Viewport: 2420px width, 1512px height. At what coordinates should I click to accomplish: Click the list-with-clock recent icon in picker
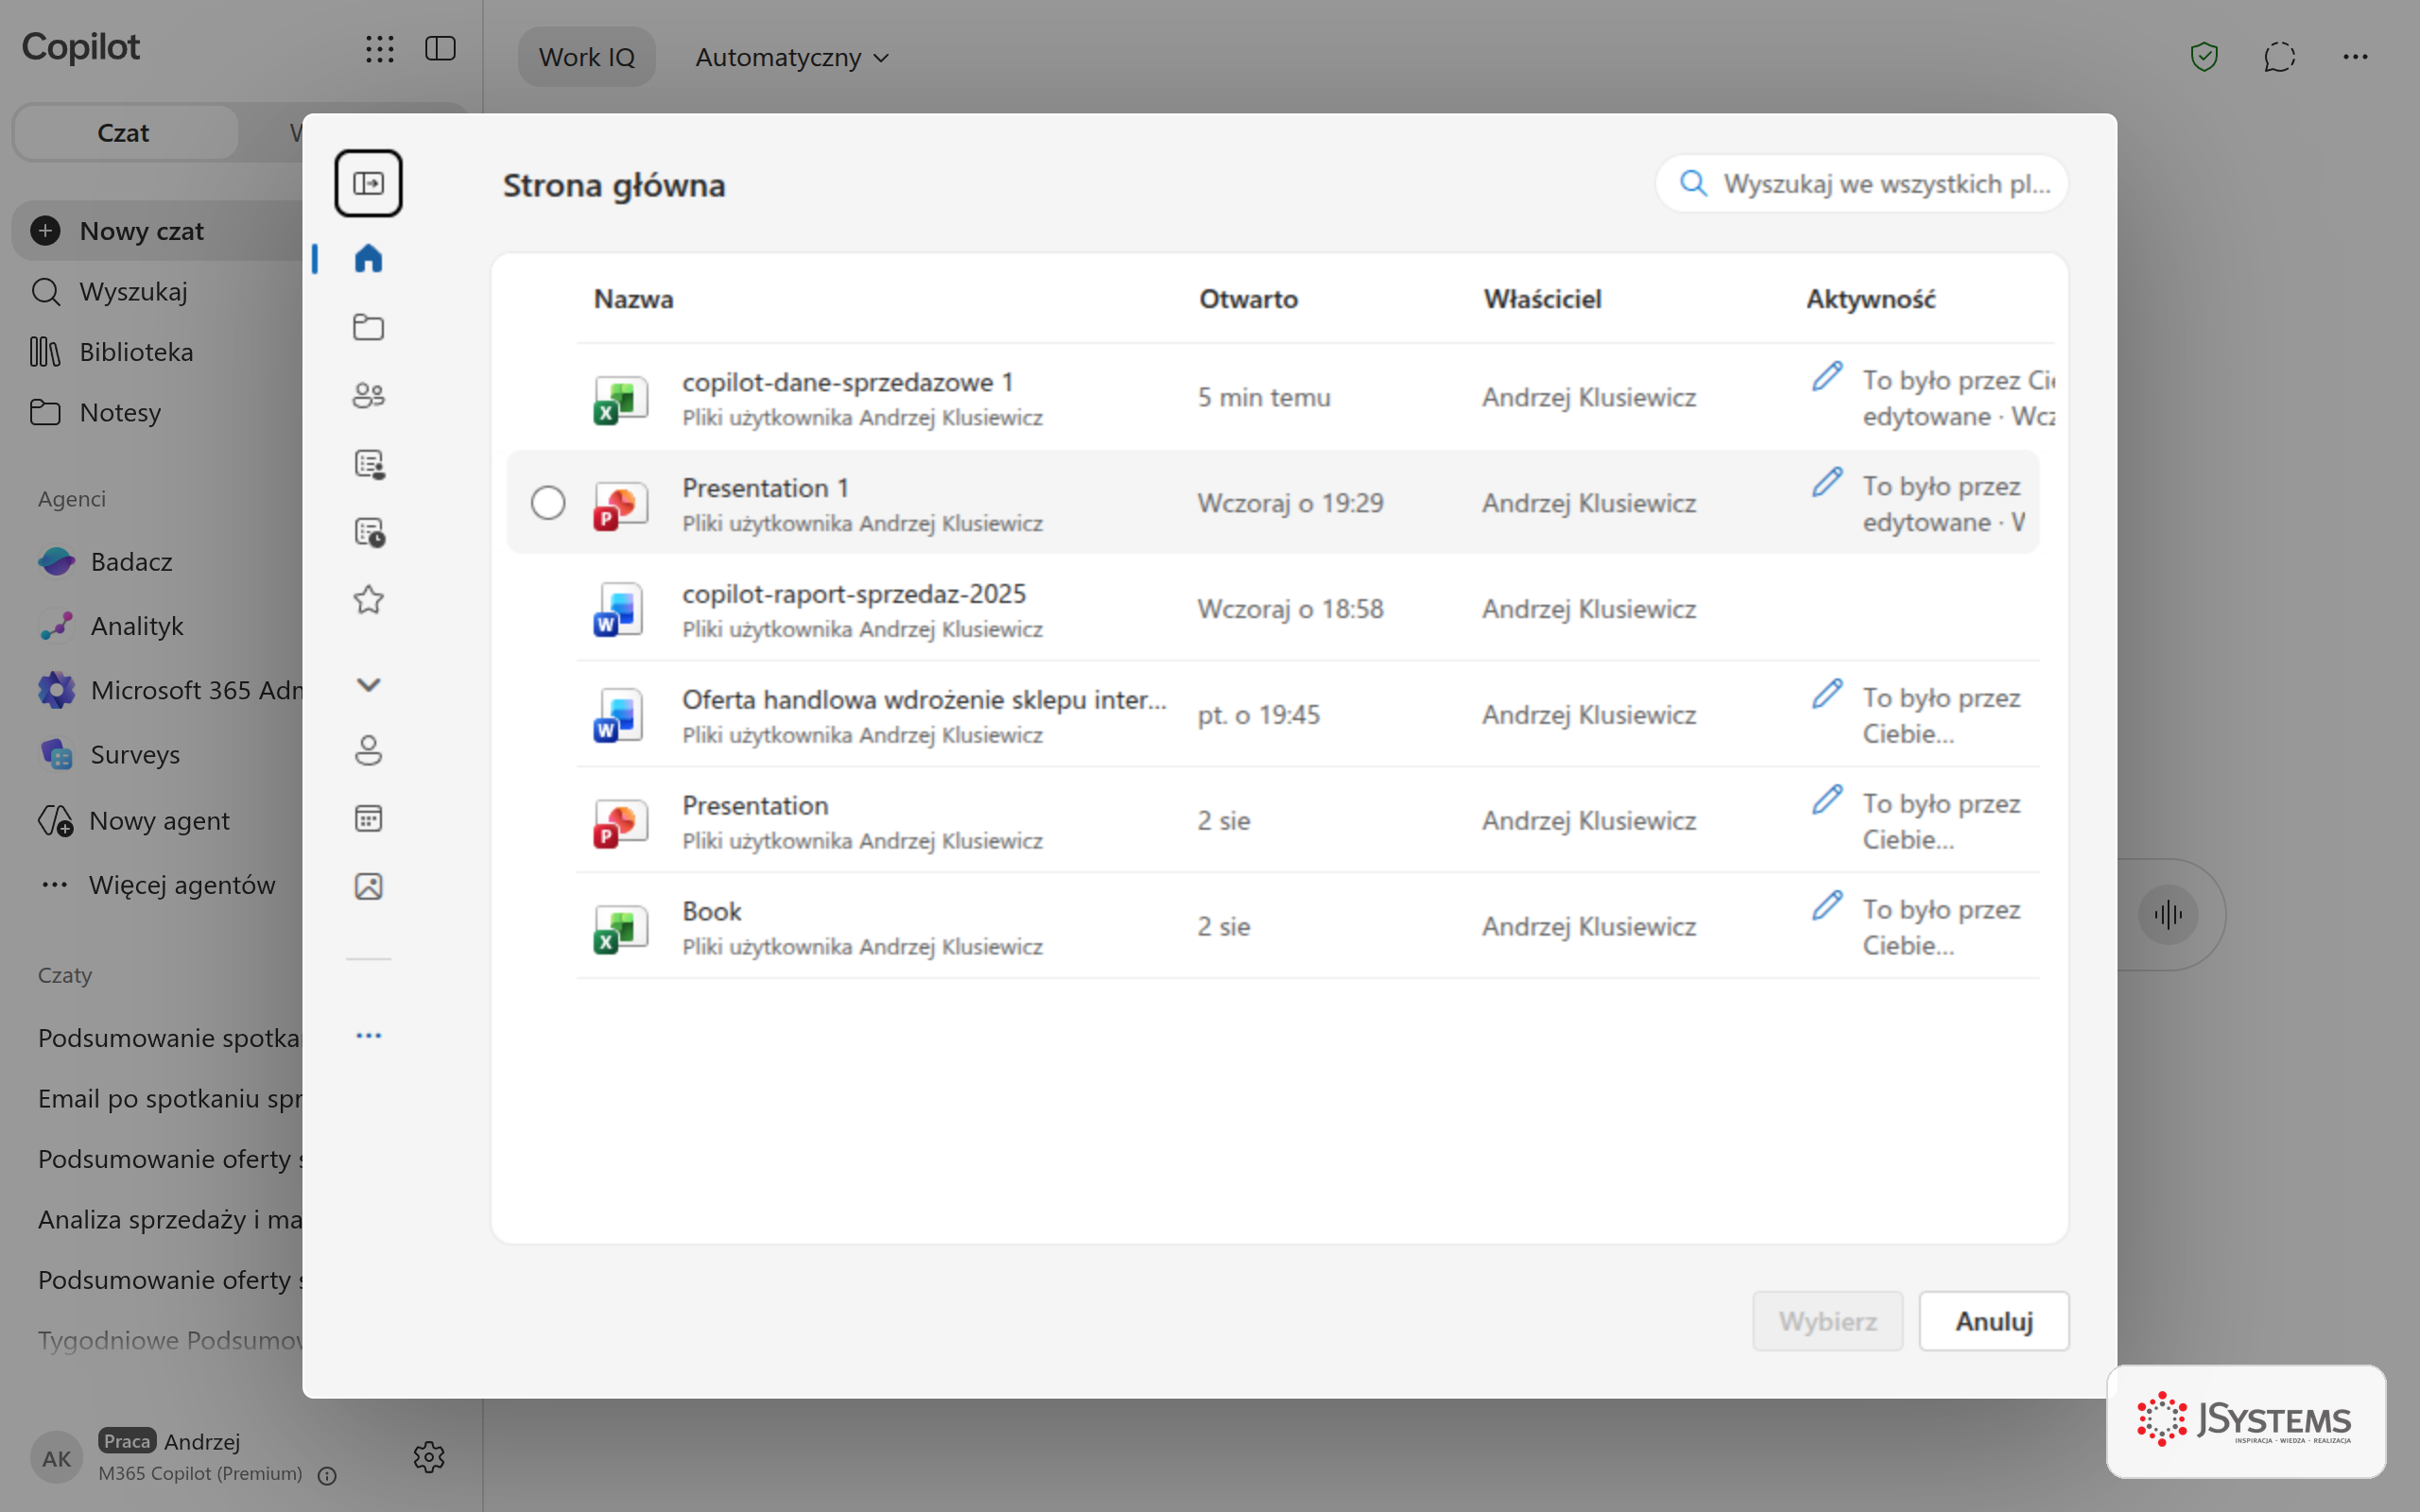(368, 532)
